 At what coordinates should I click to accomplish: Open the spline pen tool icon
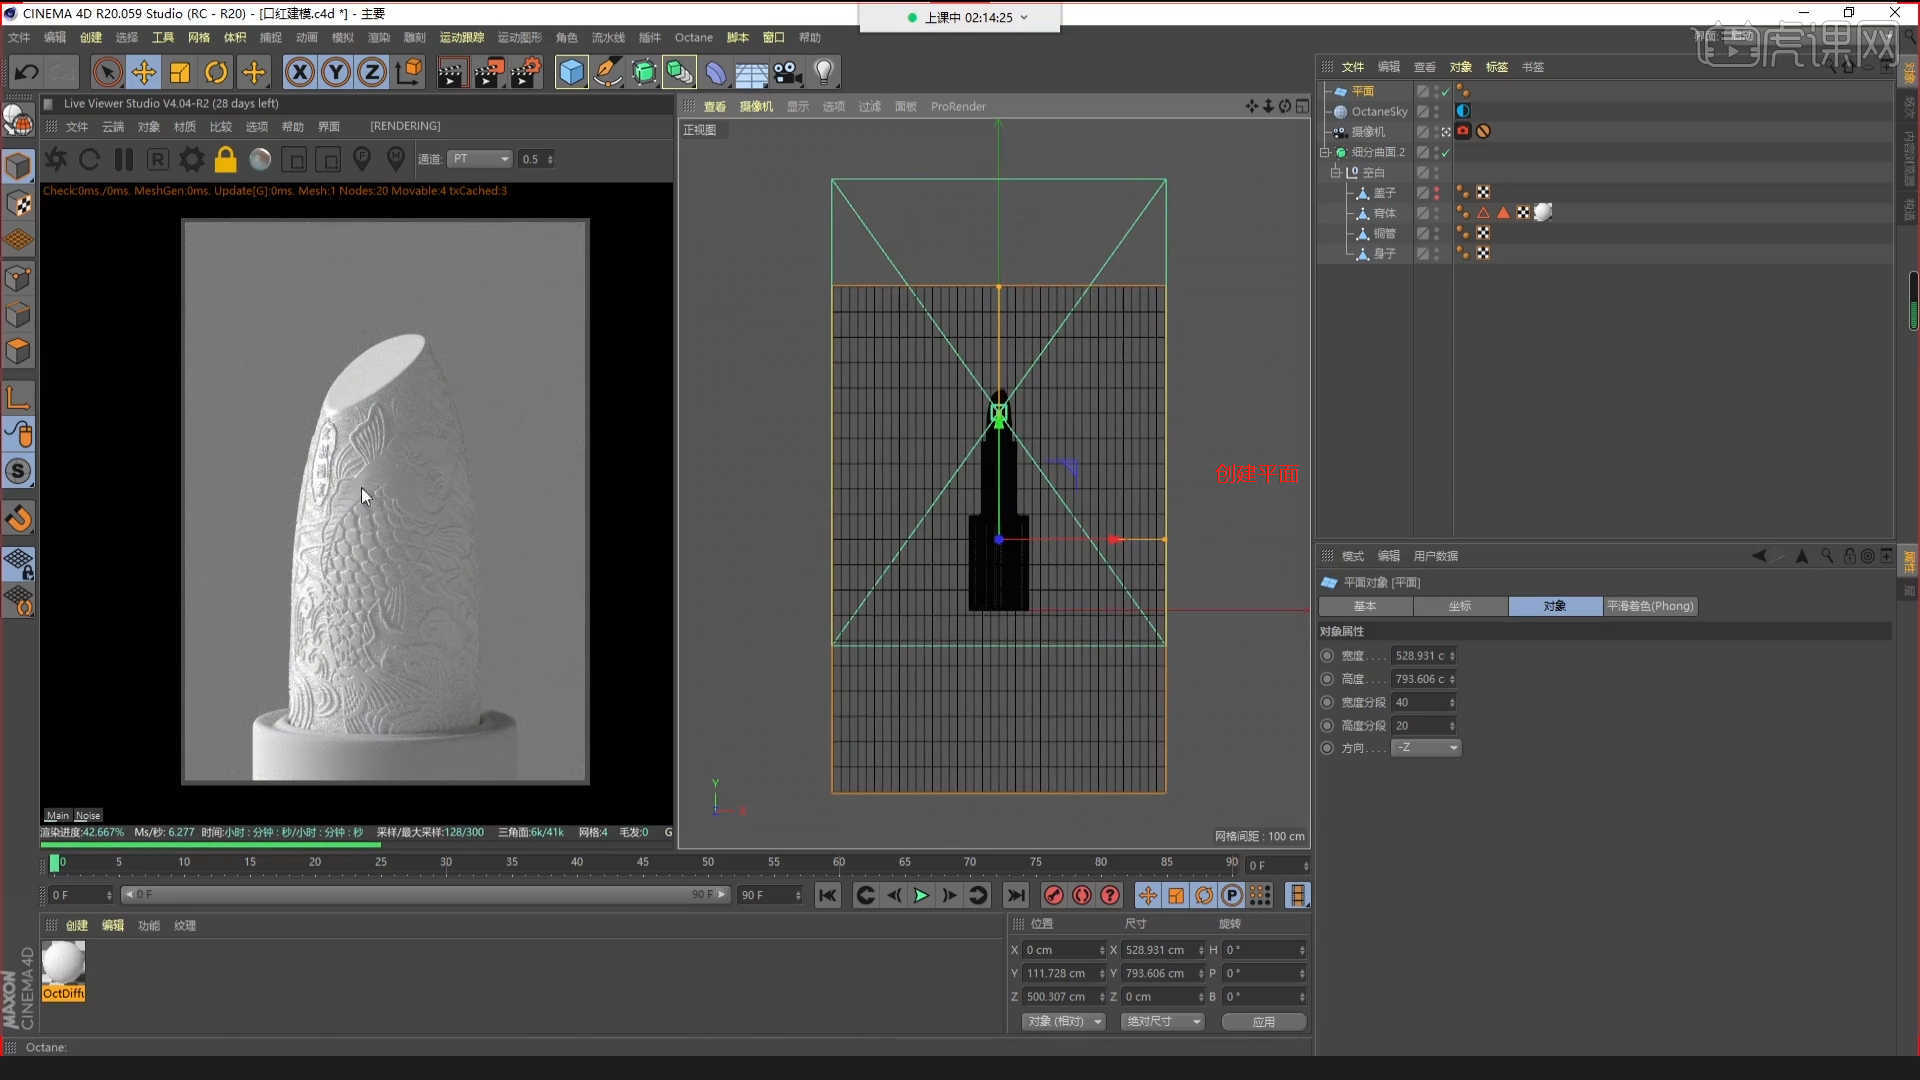click(x=607, y=72)
